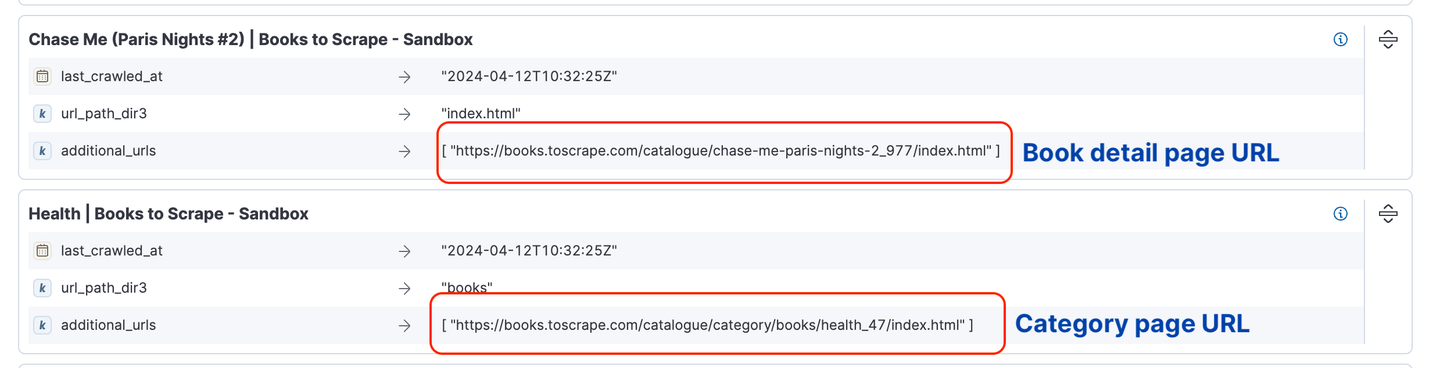Expand fields of the Chase Me result card

(x=1388, y=40)
